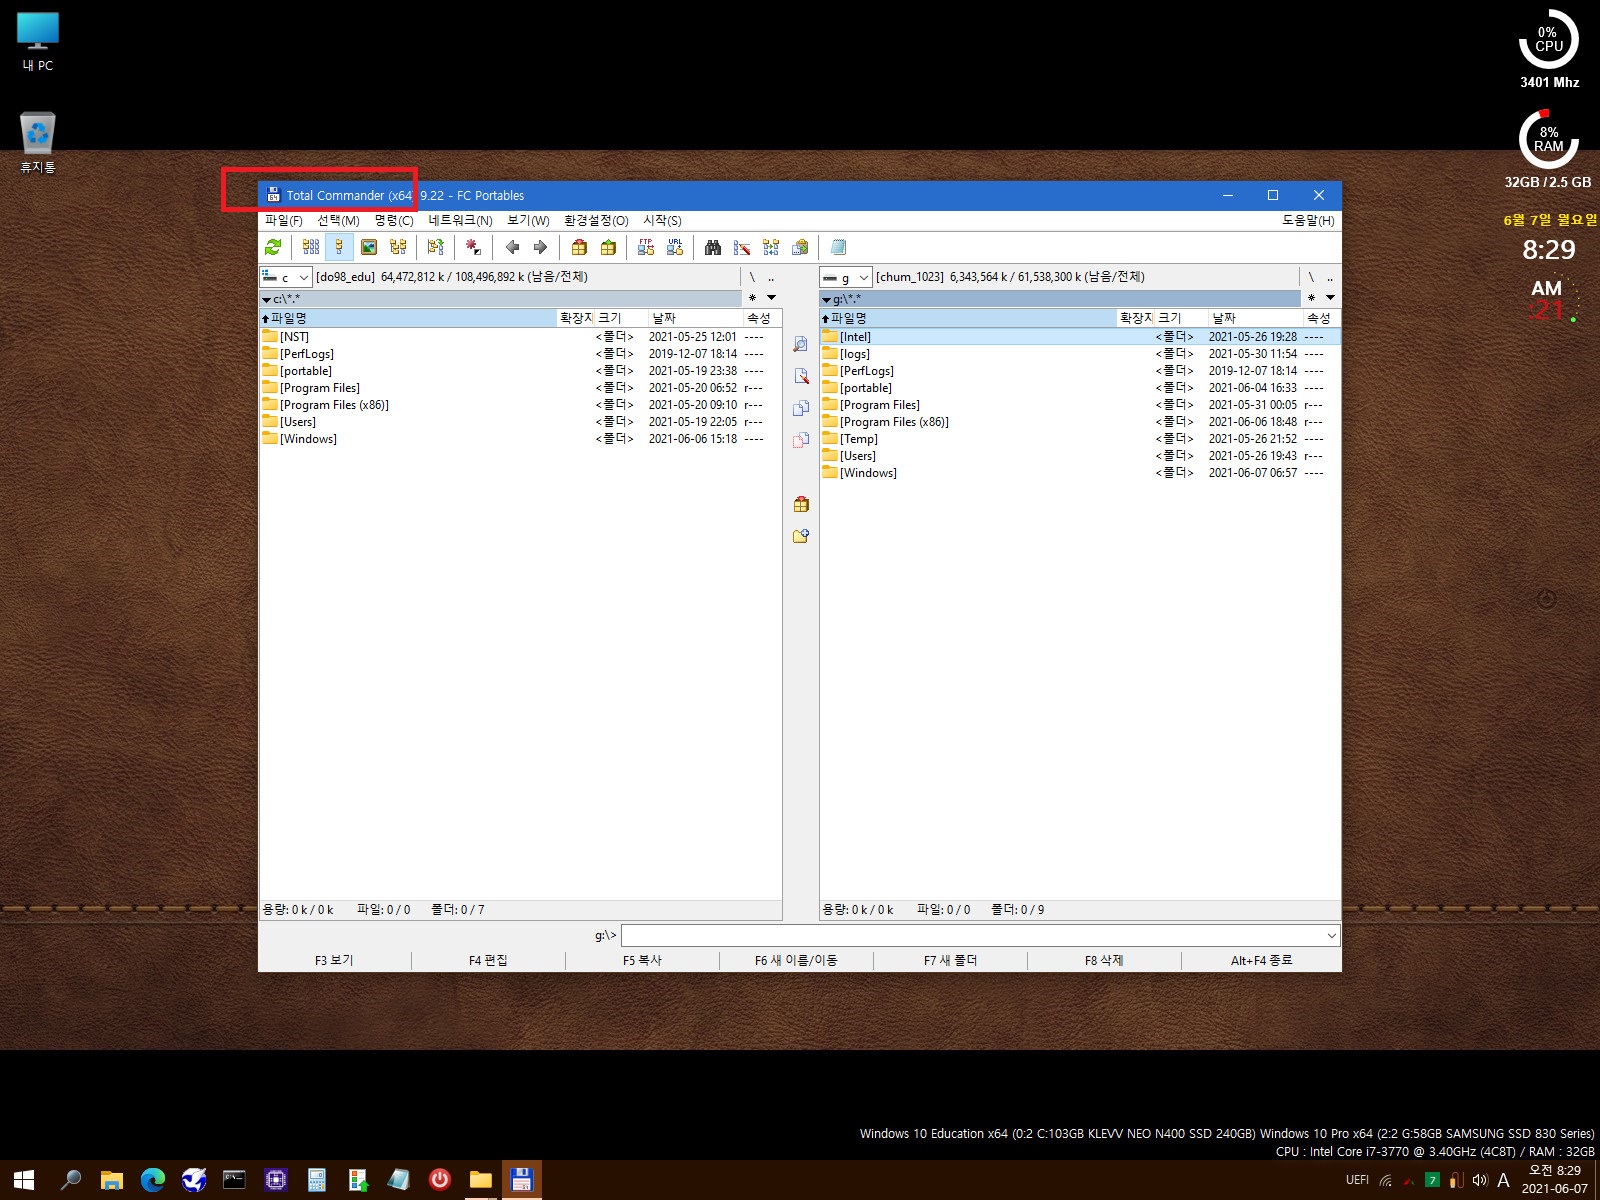Click the F3 보기 button

[335, 960]
